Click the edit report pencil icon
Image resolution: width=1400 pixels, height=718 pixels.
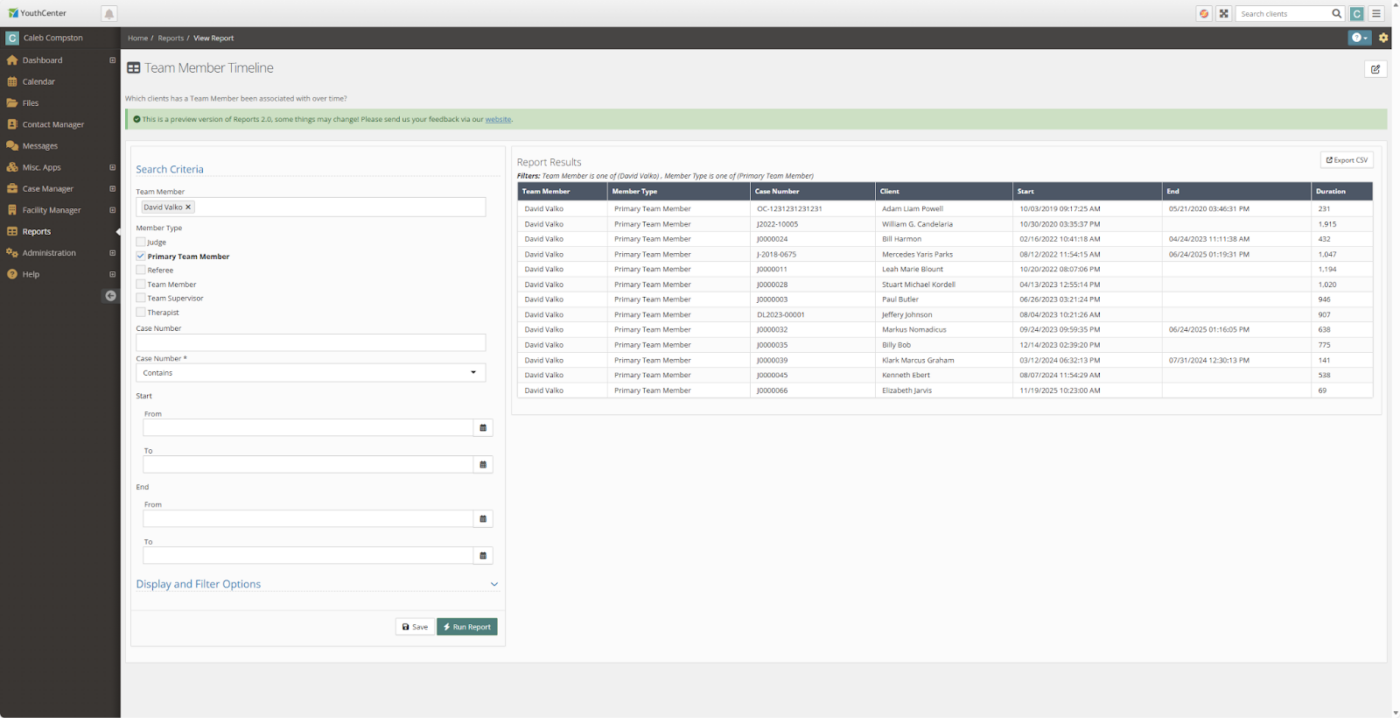click(x=1375, y=69)
